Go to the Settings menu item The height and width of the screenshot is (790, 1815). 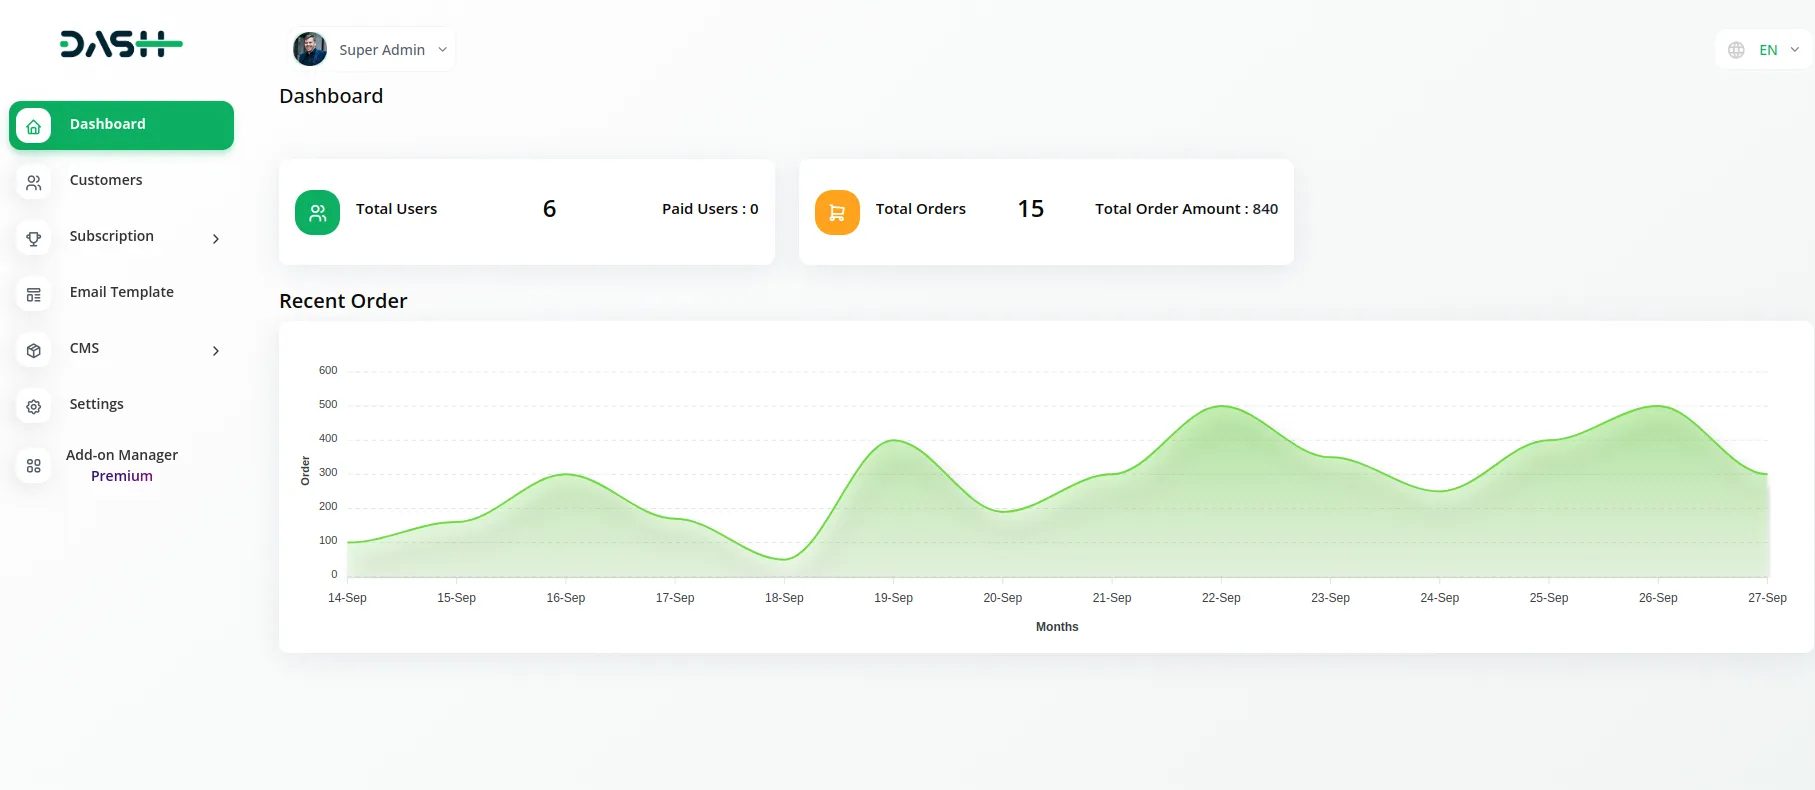[96, 404]
